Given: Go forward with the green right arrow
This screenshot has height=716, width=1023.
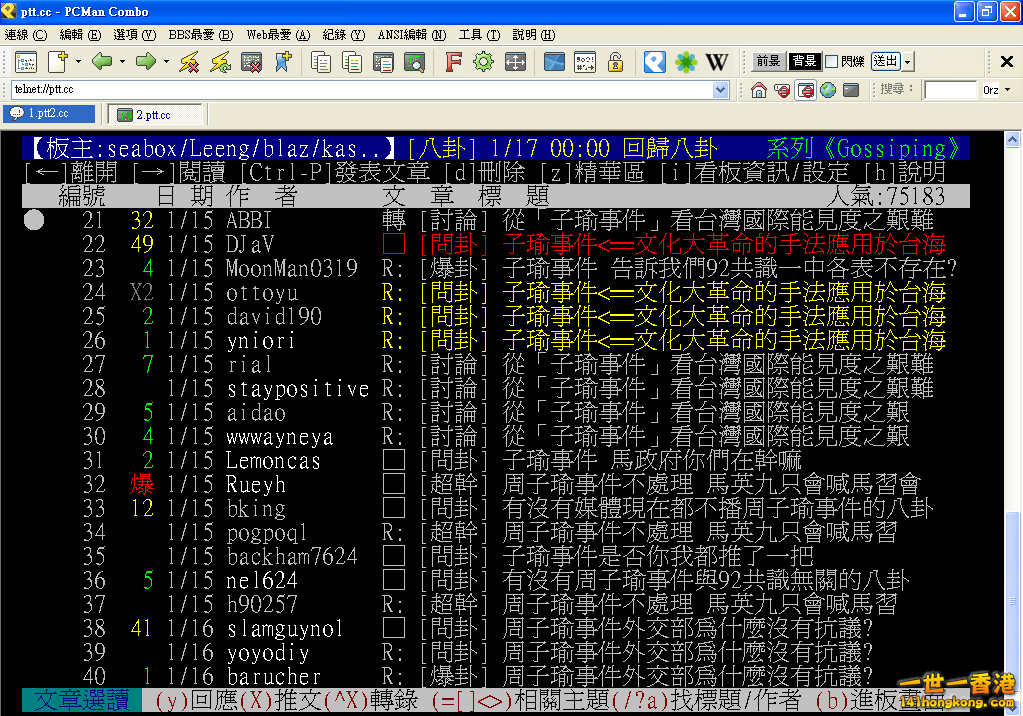Looking at the screenshot, I should tap(145, 62).
